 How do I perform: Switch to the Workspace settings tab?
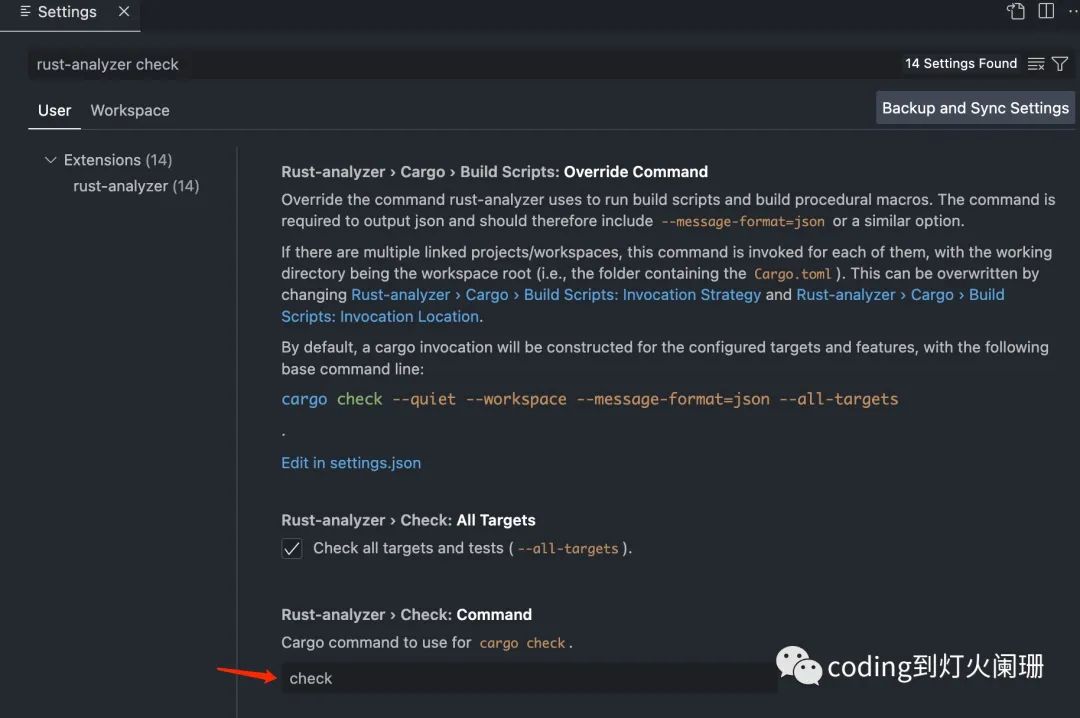pyautogui.click(x=130, y=110)
